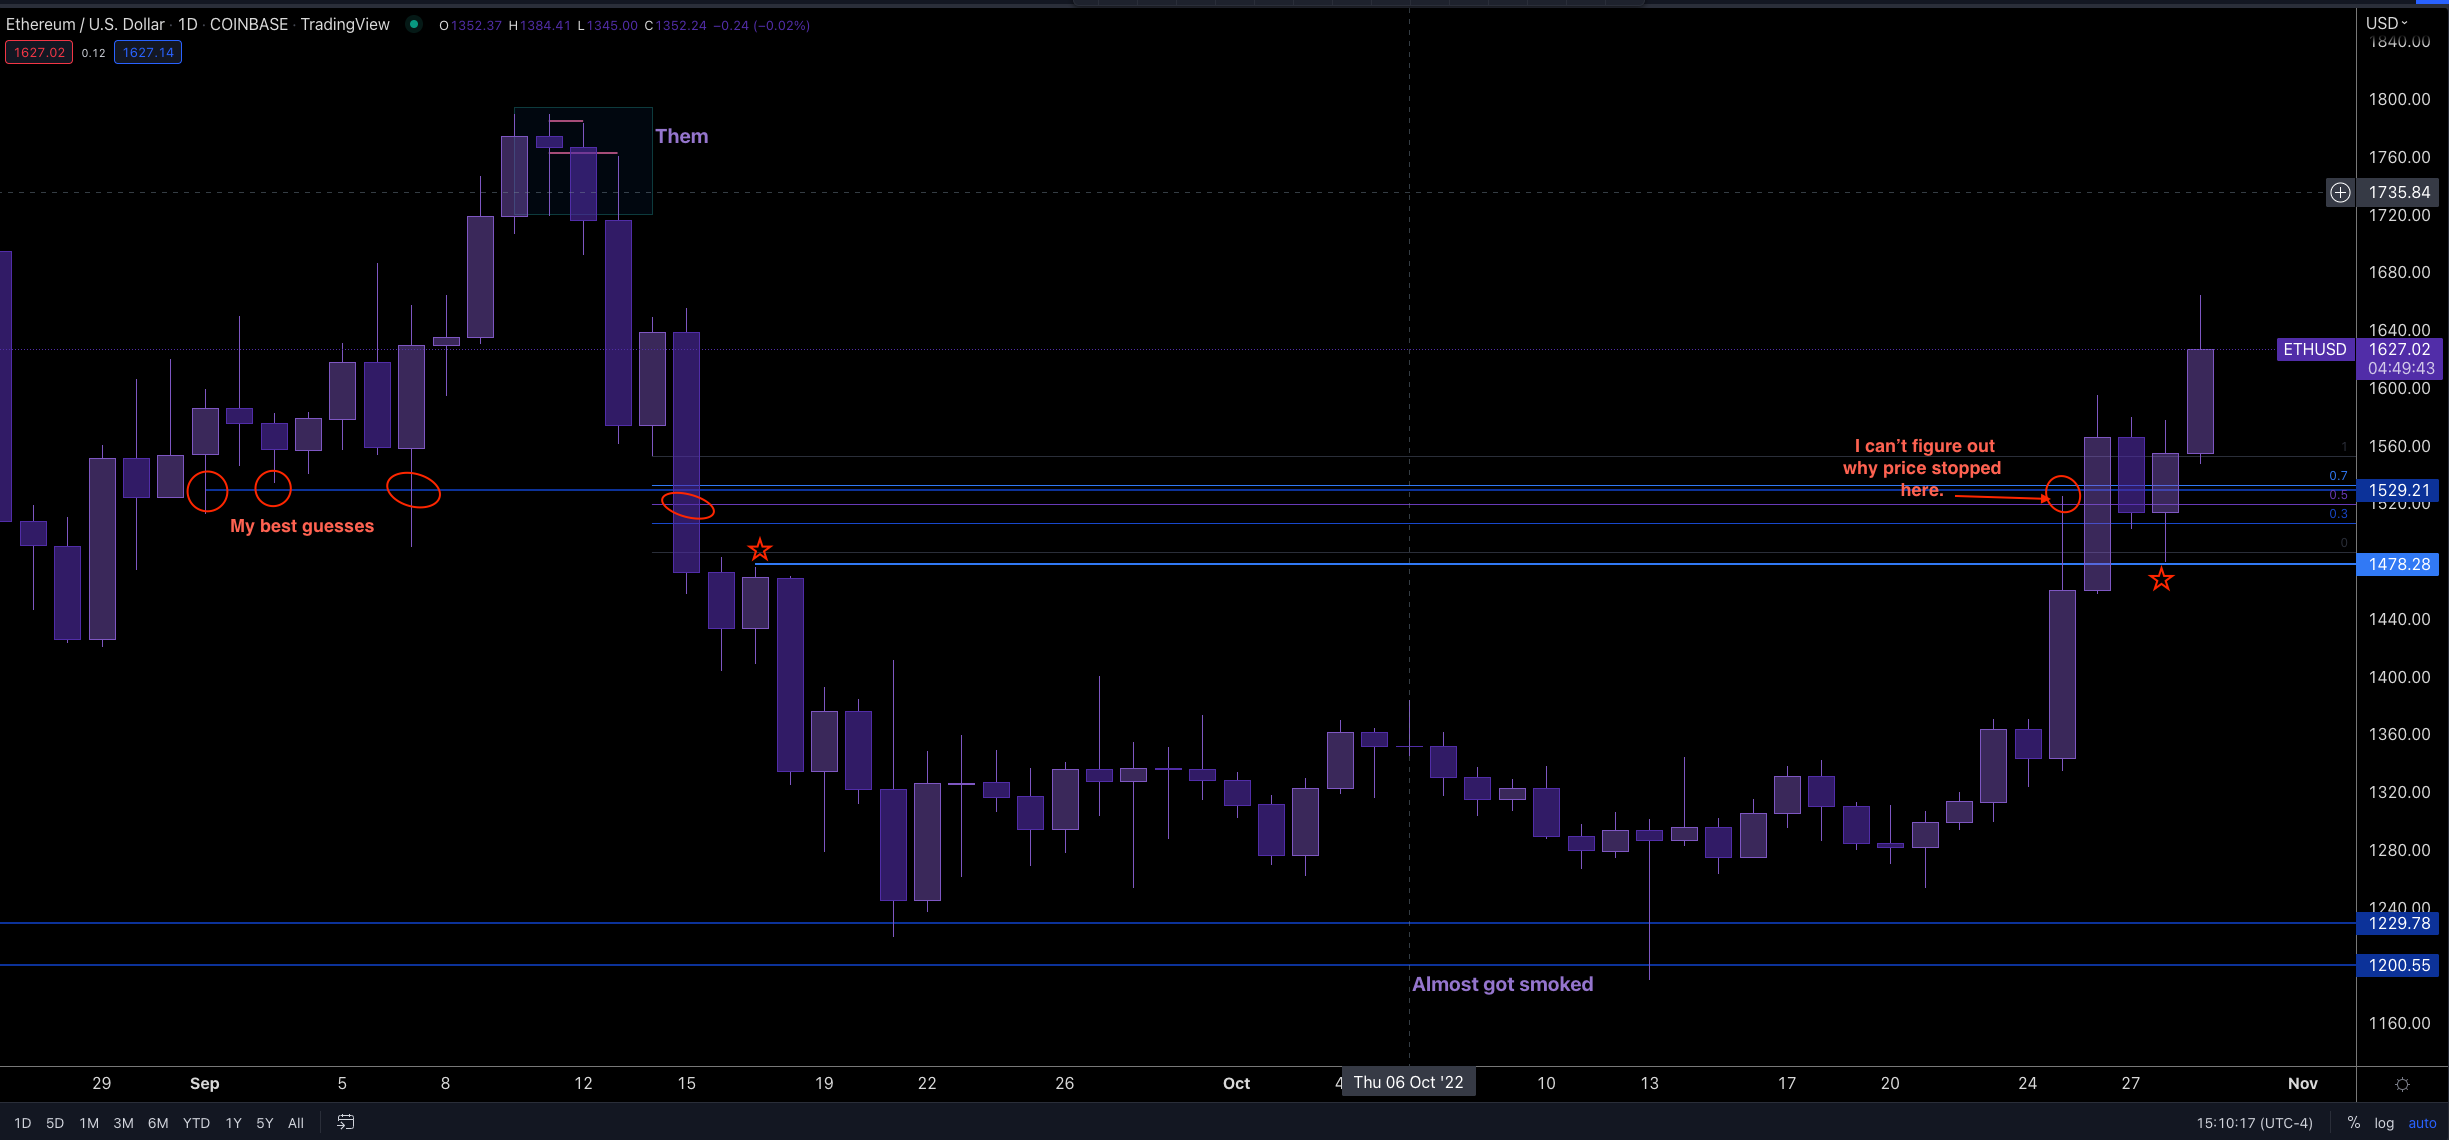Switch to the All date range
Viewport: 2449px width, 1140px height.
pyautogui.click(x=295, y=1123)
